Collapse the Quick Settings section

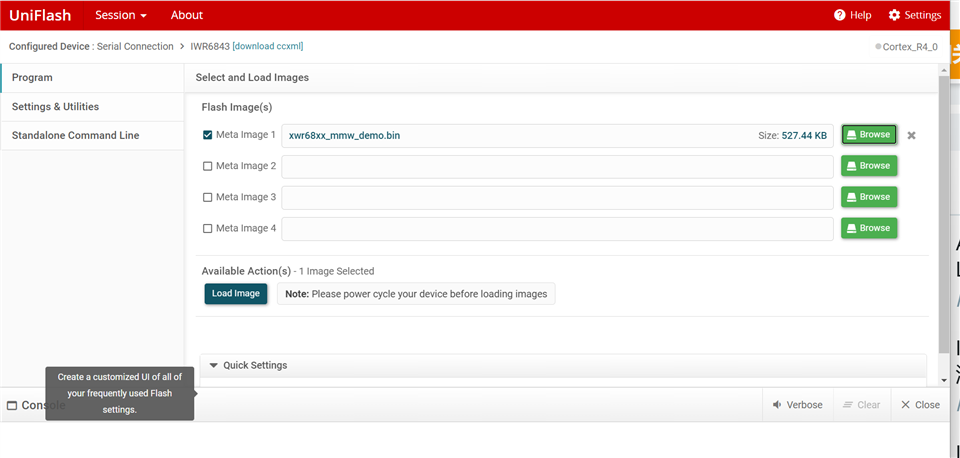214,366
